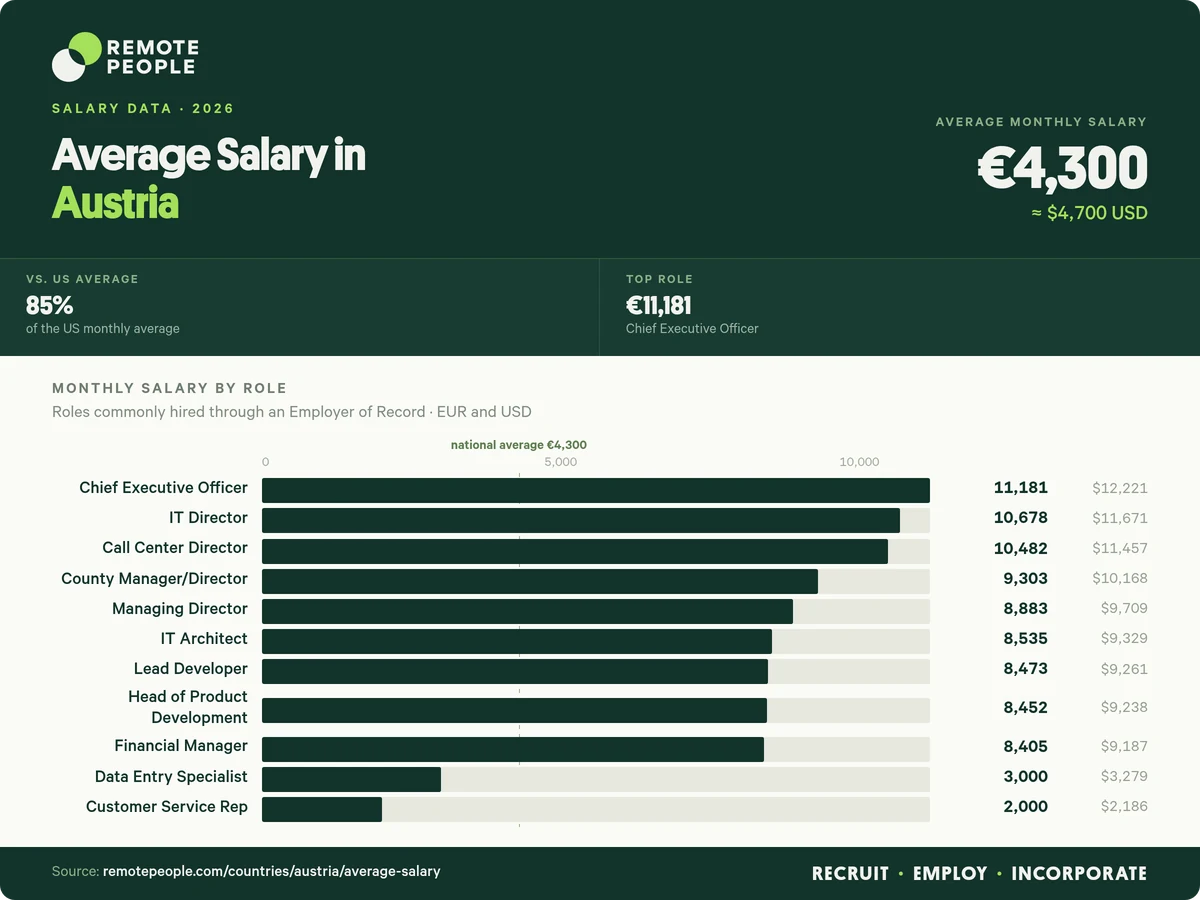
Task: Click the $12,221 USD value
Action: pos(1120,488)
